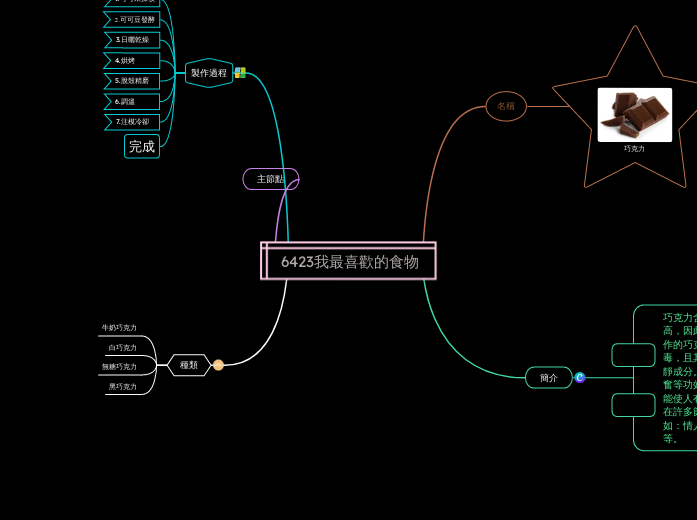Select the 名稱 oval node
The image size is (697, 520).
(506, 106)
